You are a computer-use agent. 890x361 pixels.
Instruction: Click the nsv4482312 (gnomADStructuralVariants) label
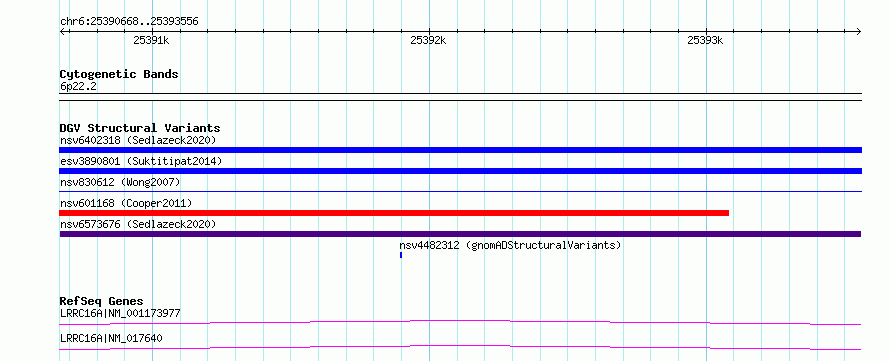point(510,245)
